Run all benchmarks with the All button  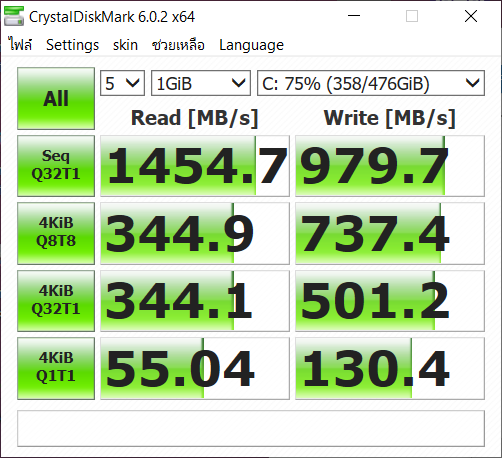(56, 98)
